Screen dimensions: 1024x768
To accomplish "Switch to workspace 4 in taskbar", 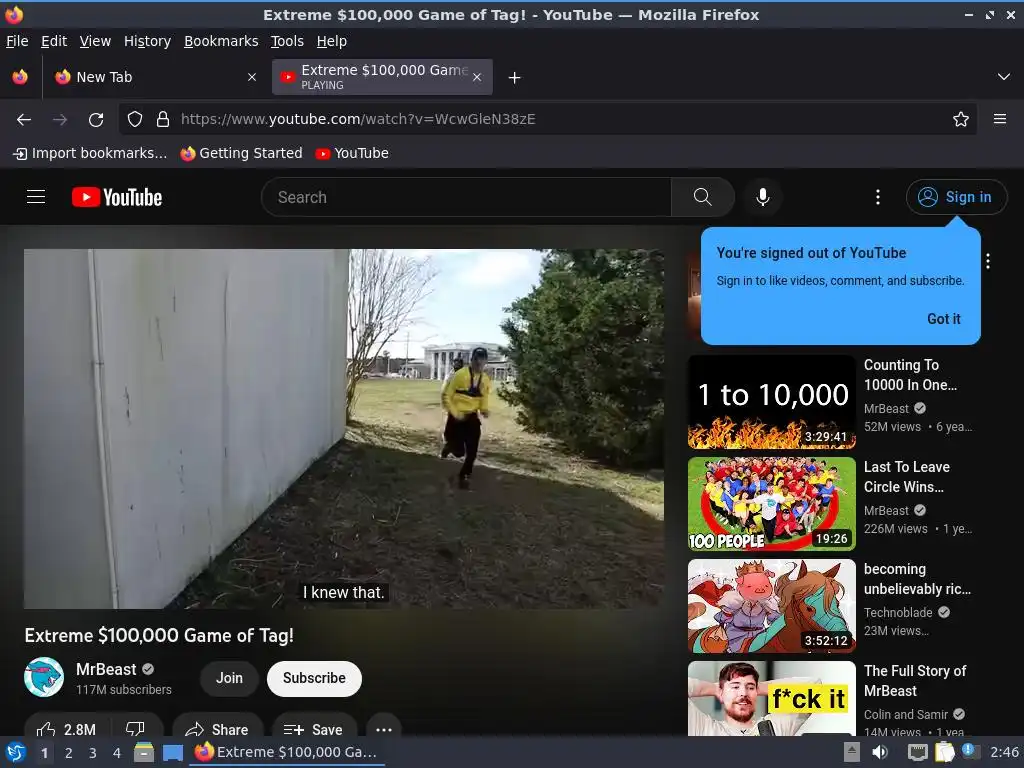I will click(x=117, y=753).
